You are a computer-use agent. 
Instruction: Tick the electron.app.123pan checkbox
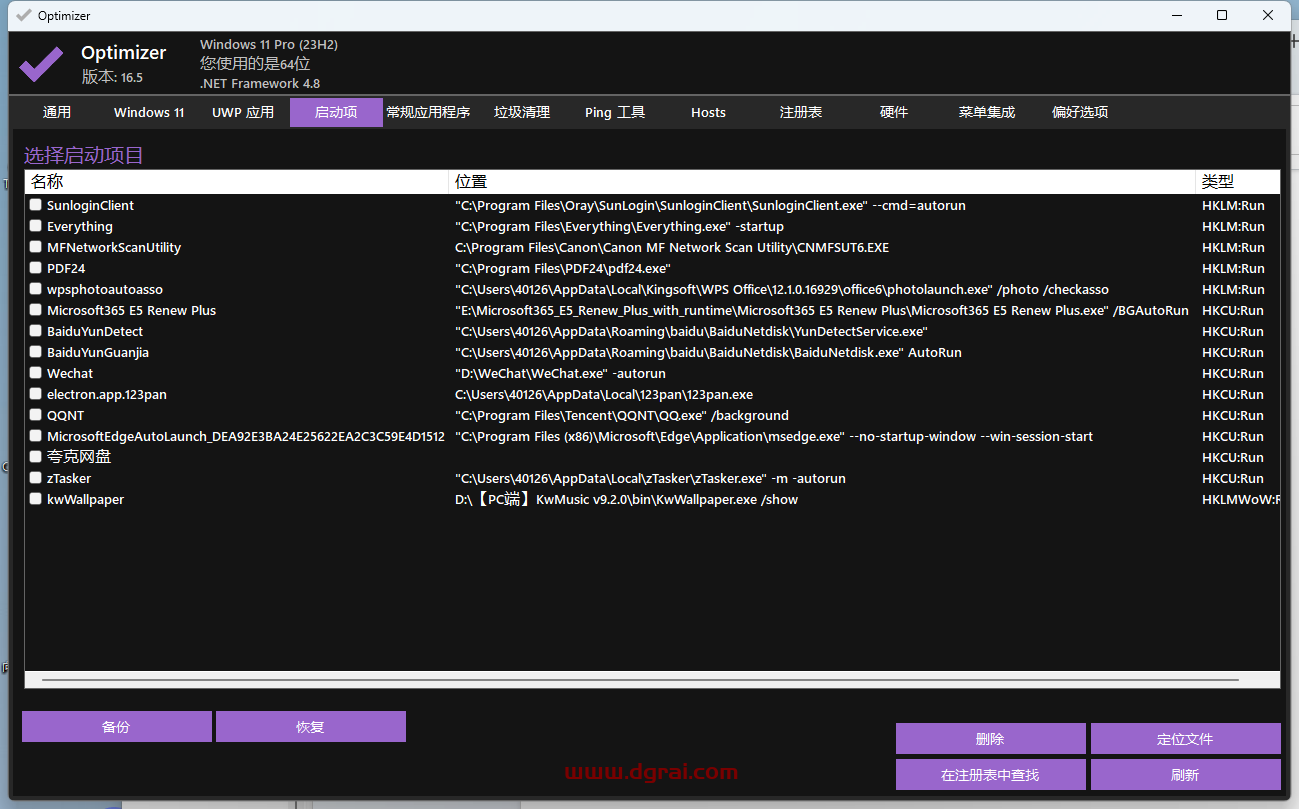click(x=36, y=394)
